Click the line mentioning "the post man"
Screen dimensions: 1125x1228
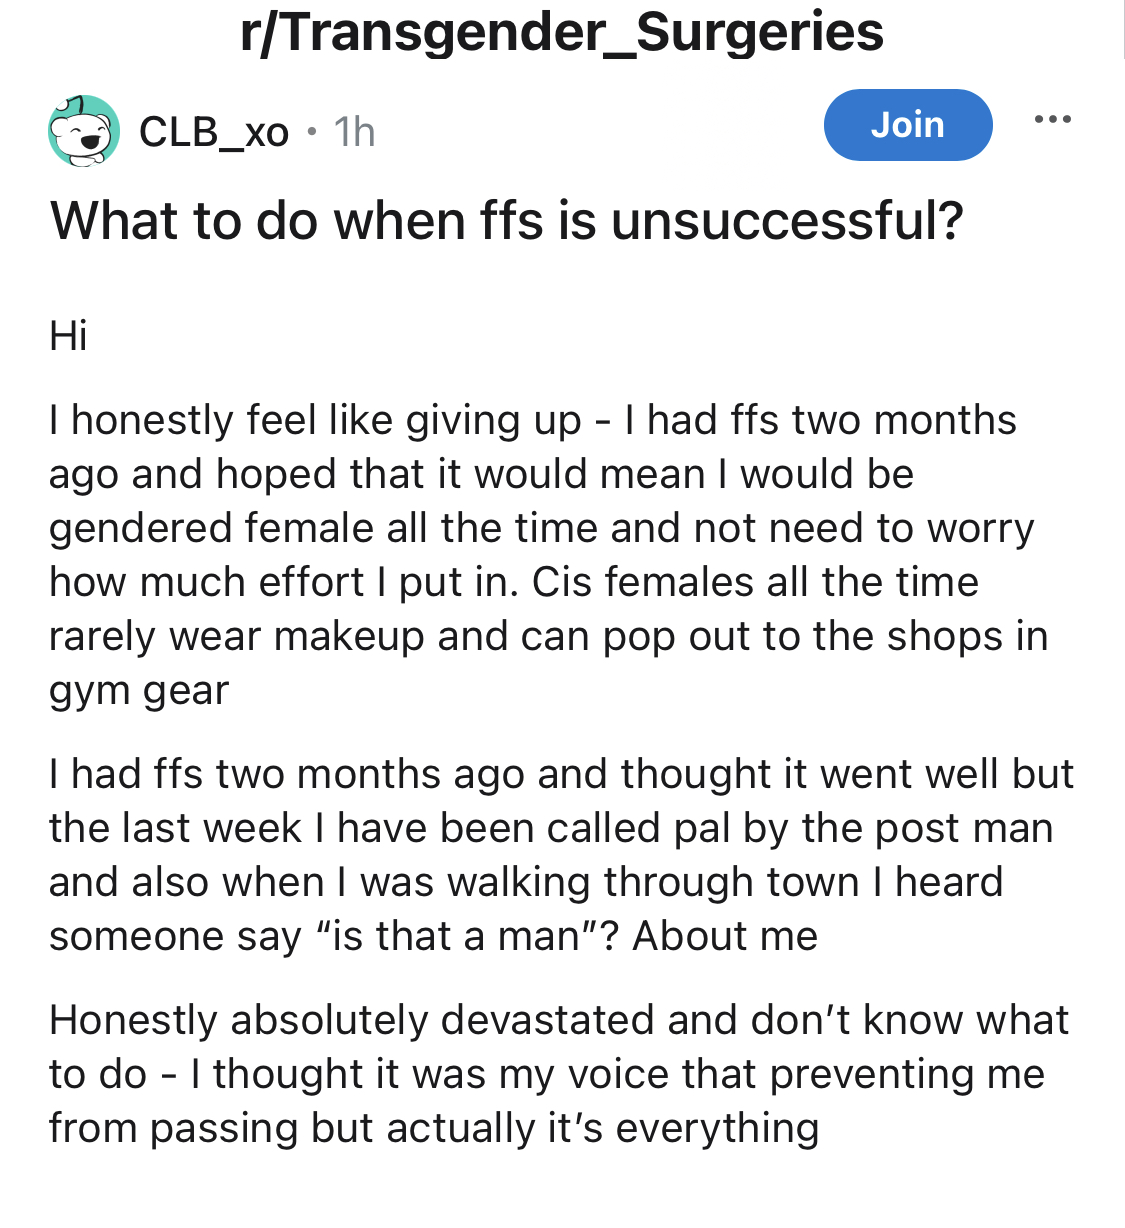(x=551, y=828)
